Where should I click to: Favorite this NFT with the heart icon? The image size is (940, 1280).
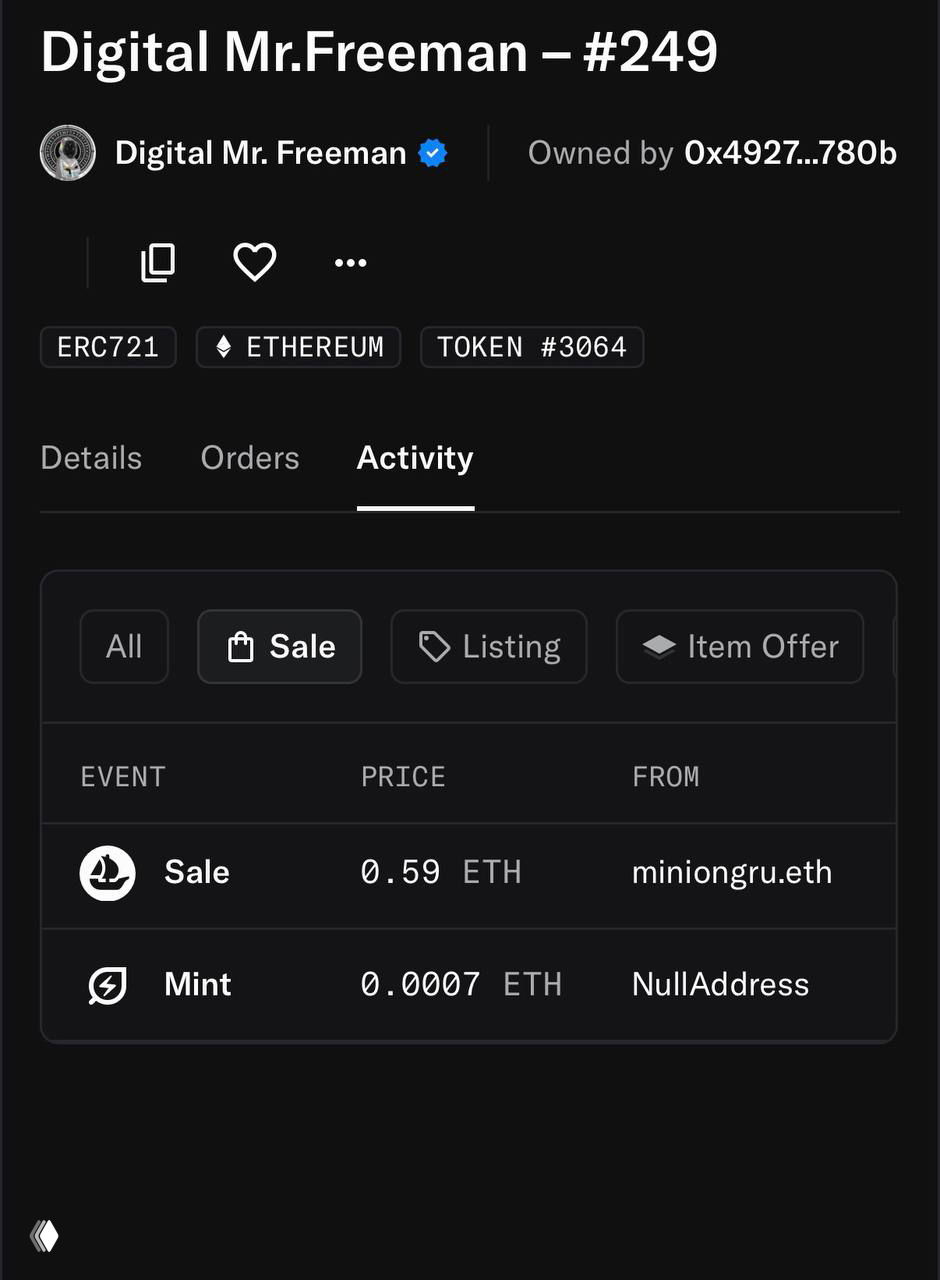point(254,263)
